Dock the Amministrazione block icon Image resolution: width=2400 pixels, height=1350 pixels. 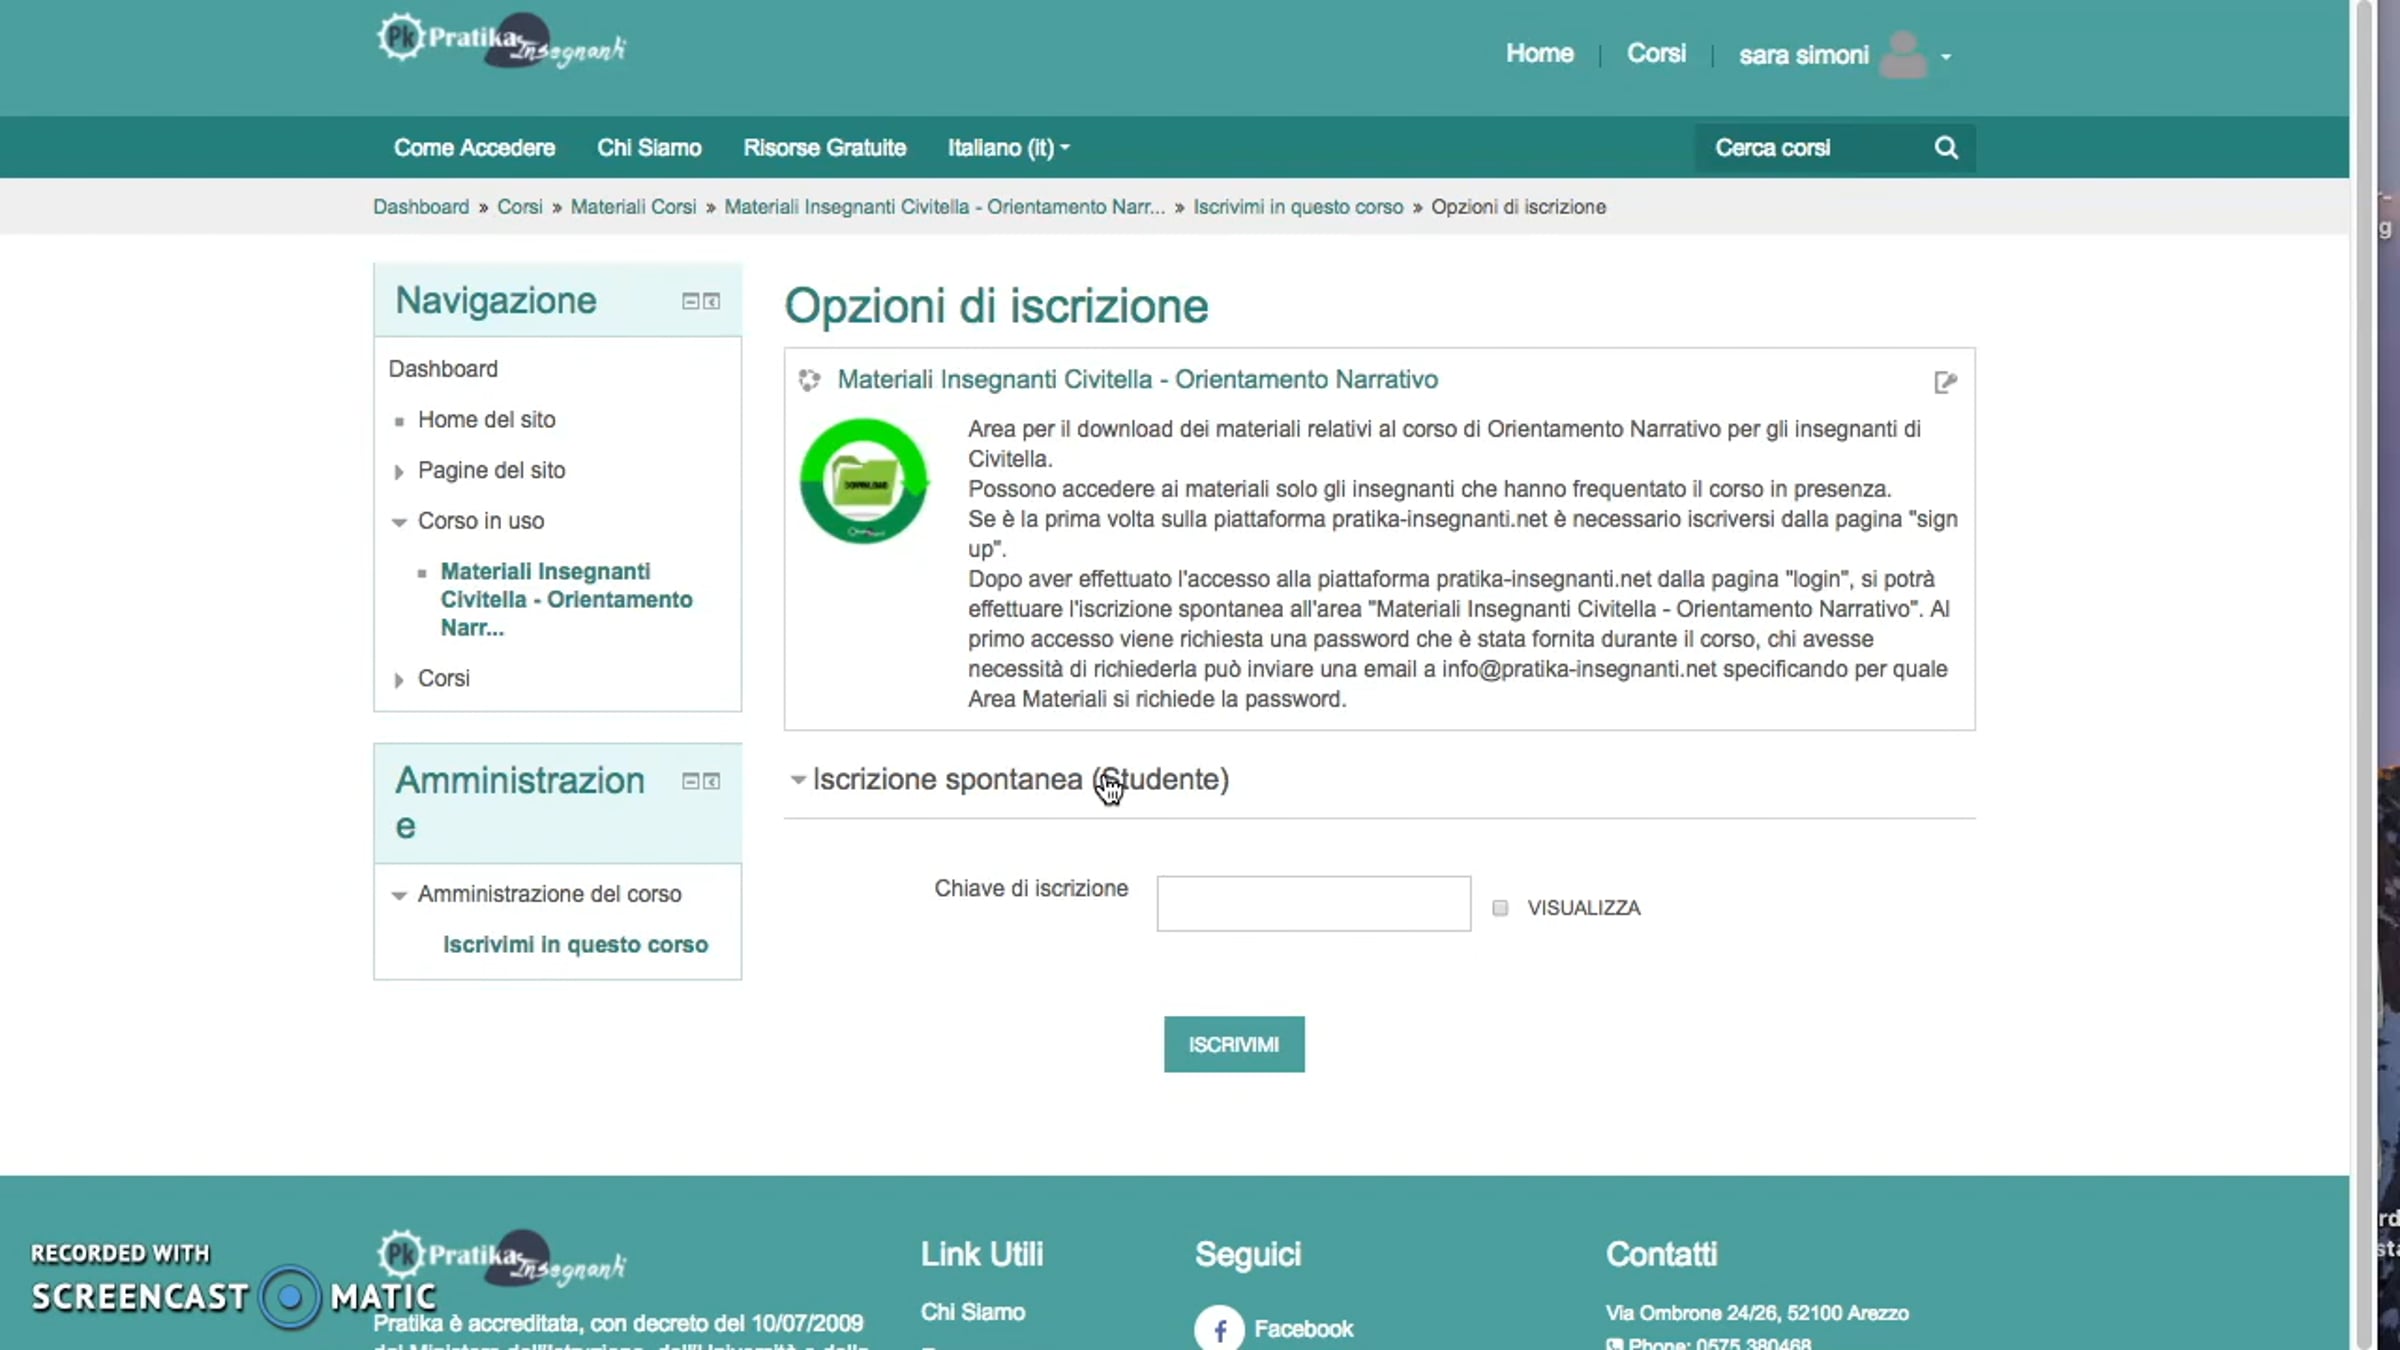[712, 781]
